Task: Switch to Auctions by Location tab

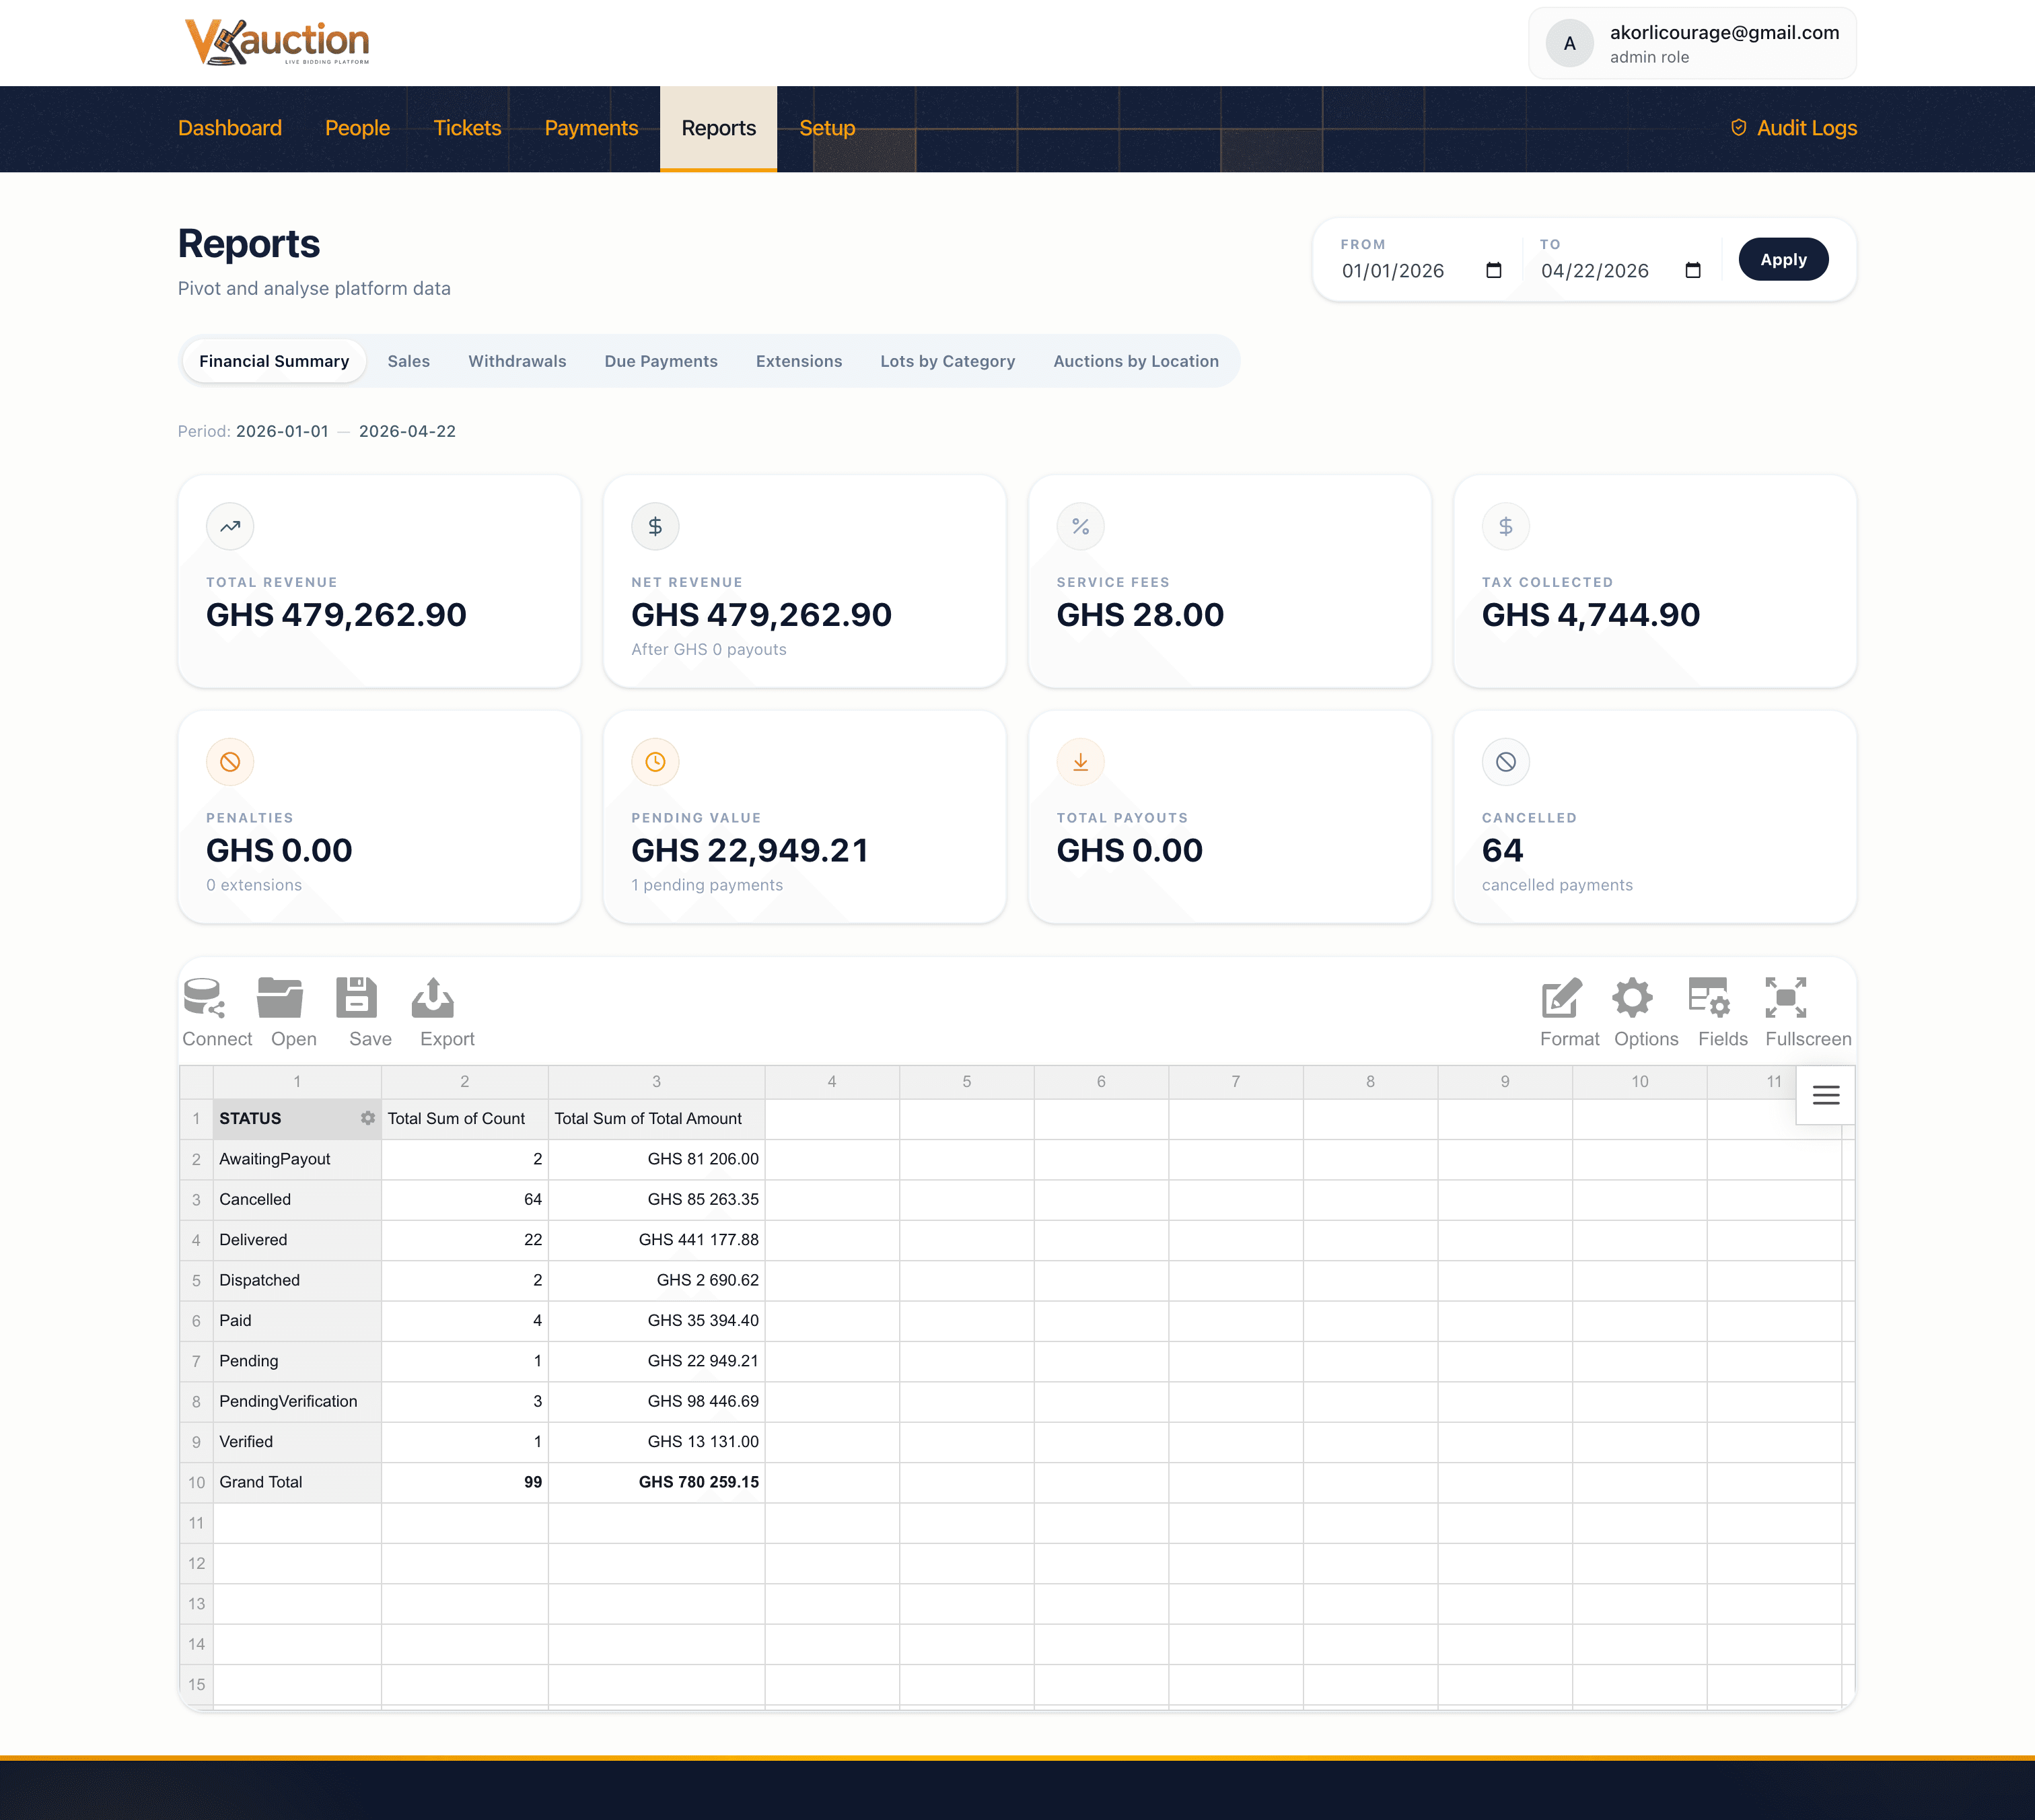Action: (1136, 361)
